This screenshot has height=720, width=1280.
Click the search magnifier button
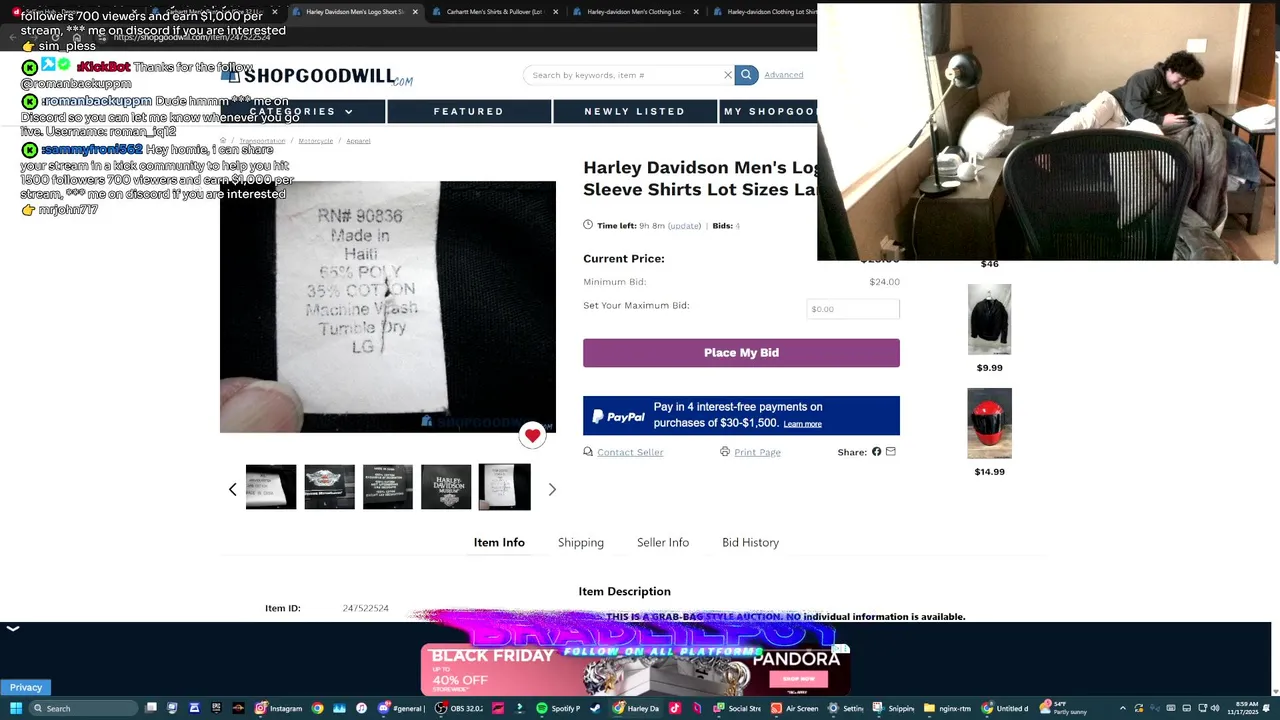tap(746, 75)
